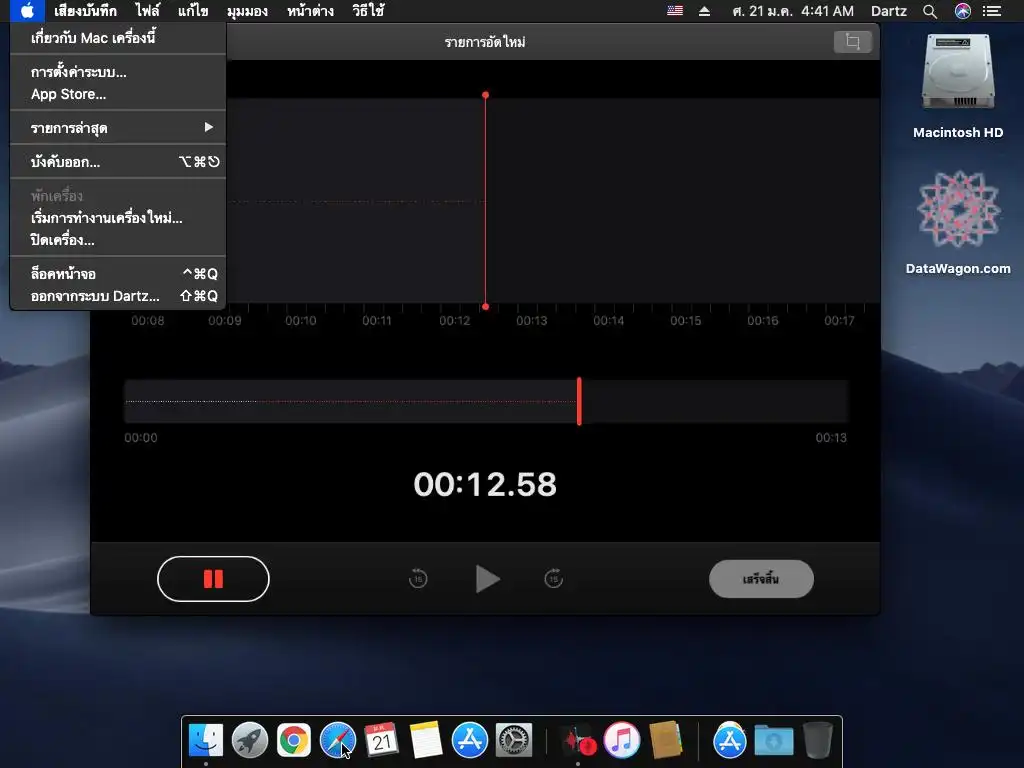
Task: Open the Applications folder icon beside the Downloads folder
Action: pyautogui.click(x=729, y=740)
